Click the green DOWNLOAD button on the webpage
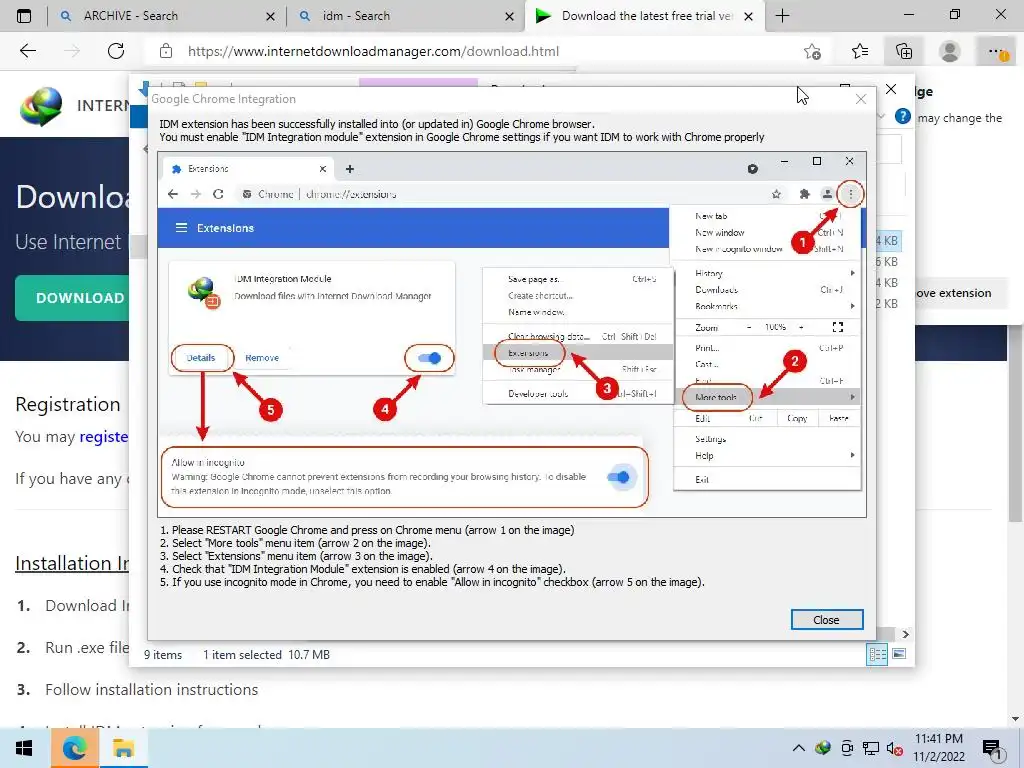The height and width of the screenshot is (768, 1024). (72, 298)
